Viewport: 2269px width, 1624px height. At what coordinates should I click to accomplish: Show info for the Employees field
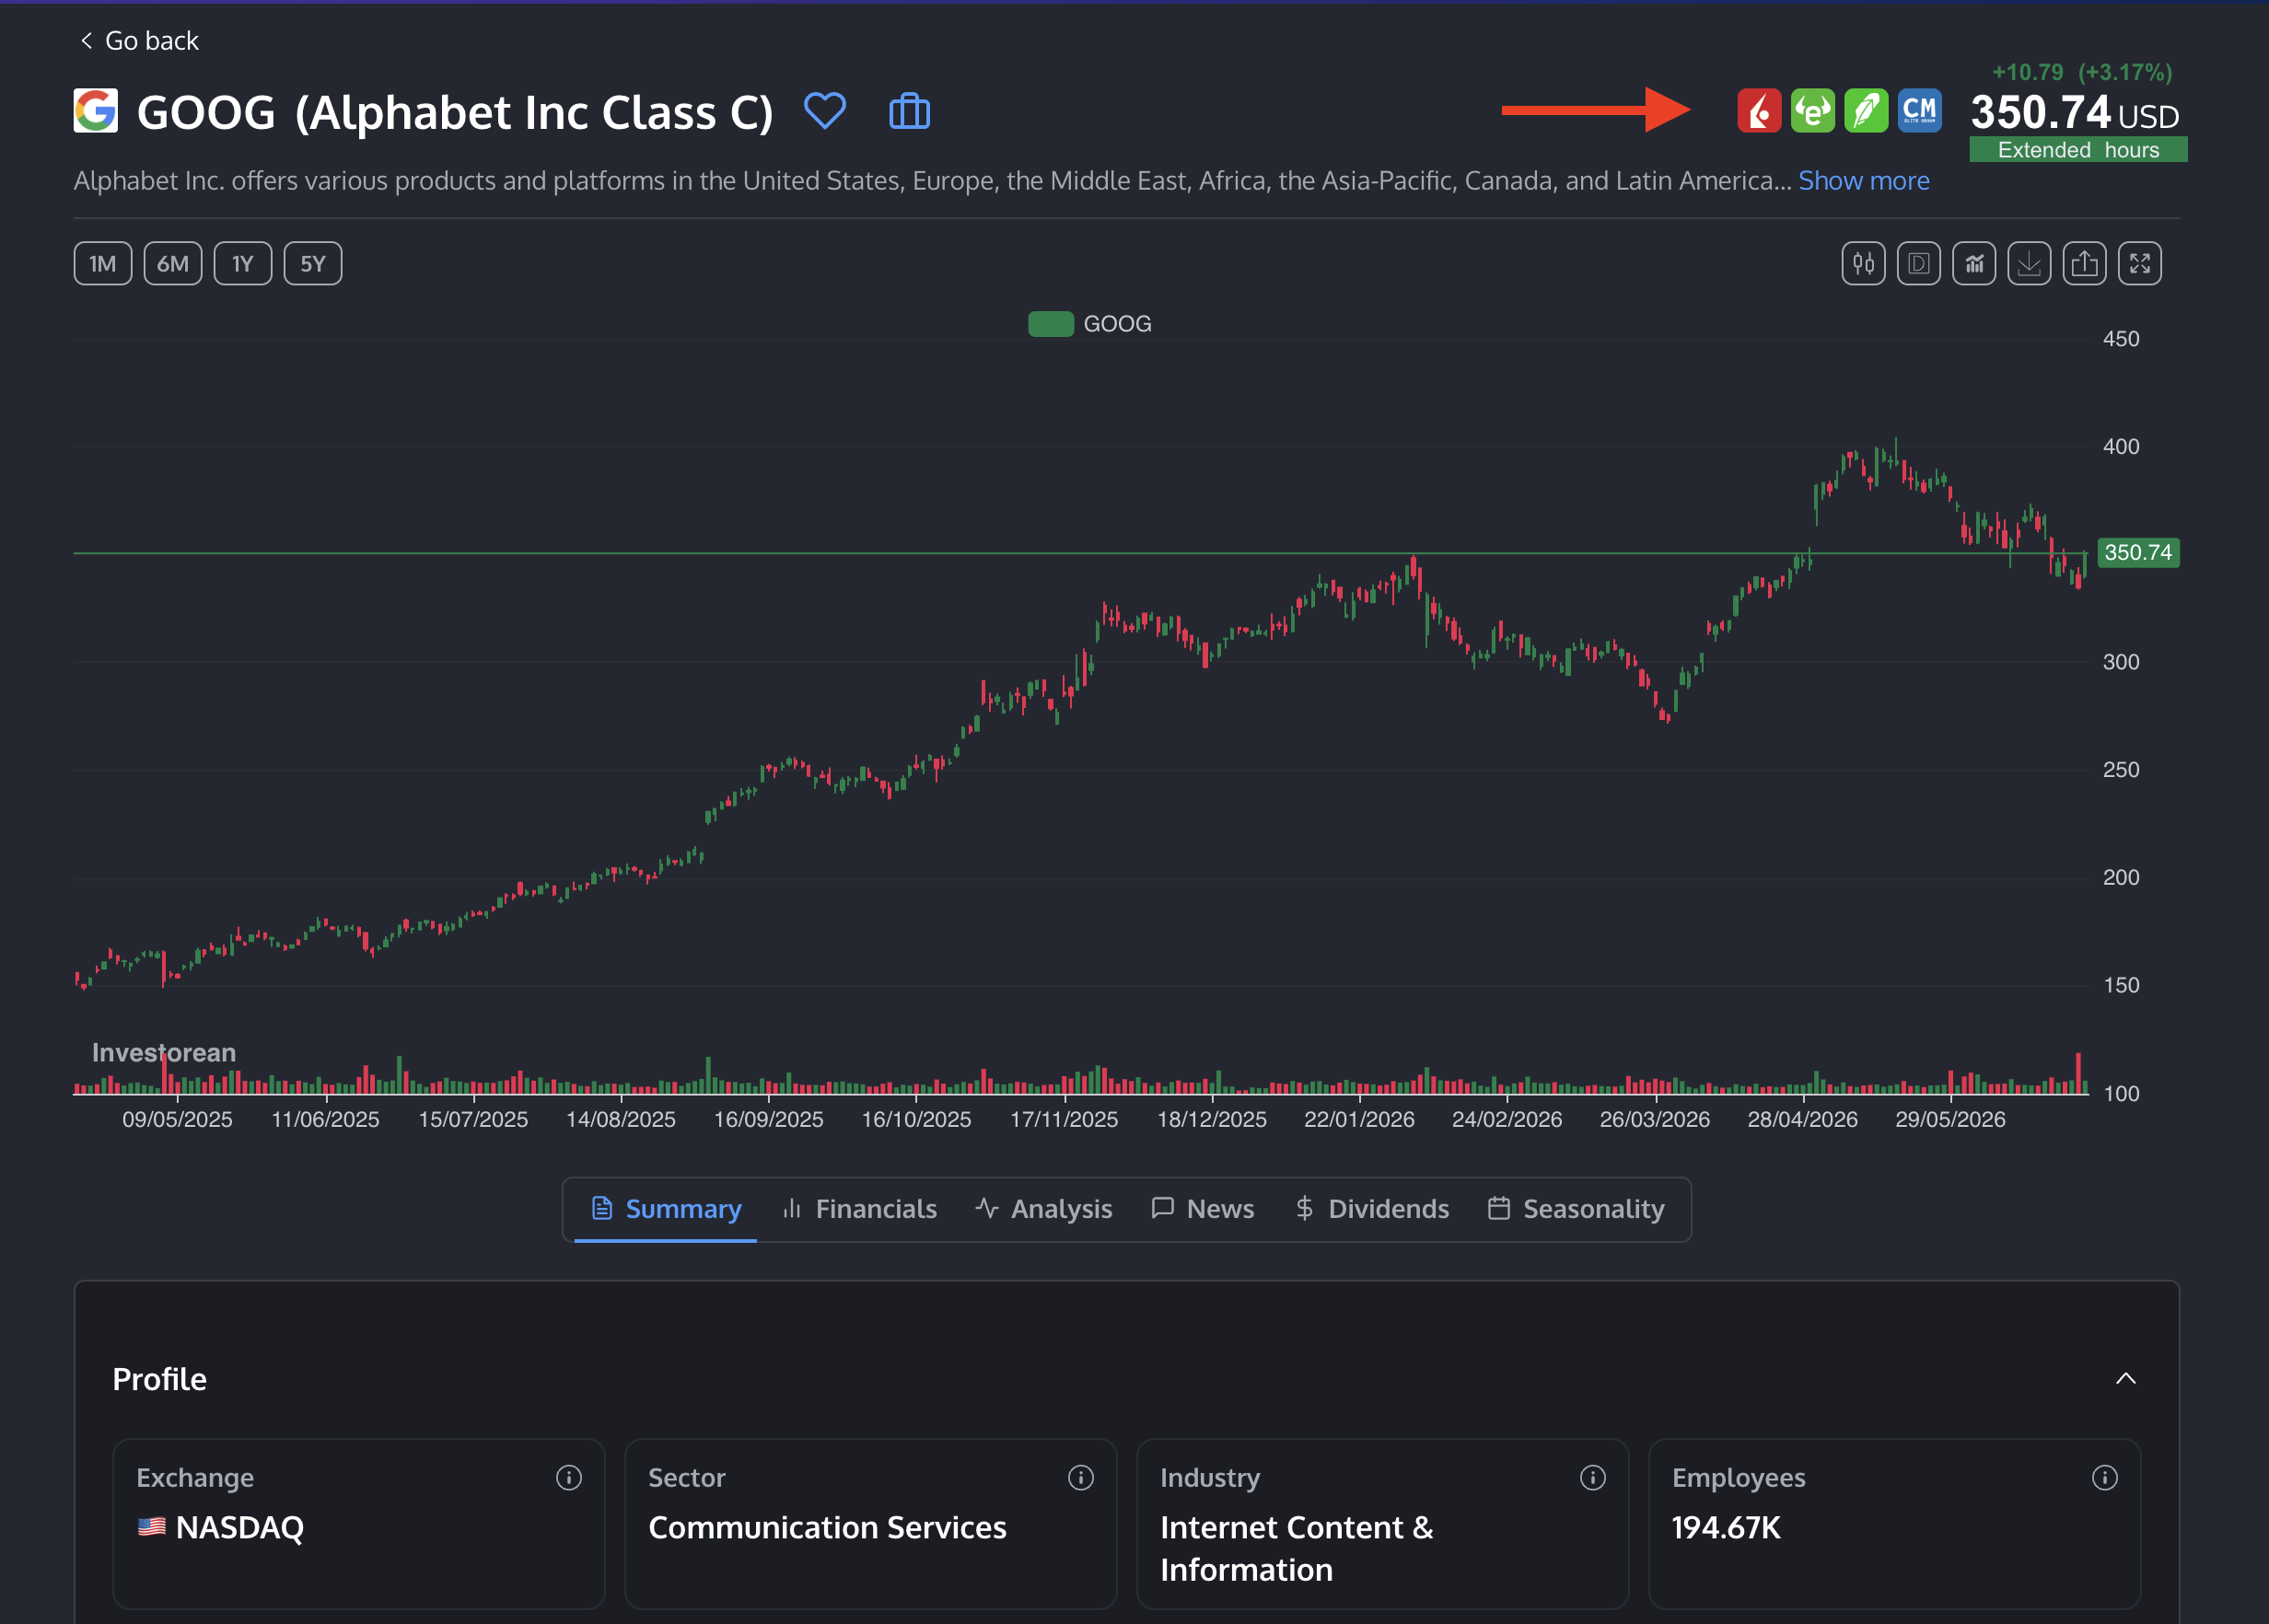pos(2104,1478)
